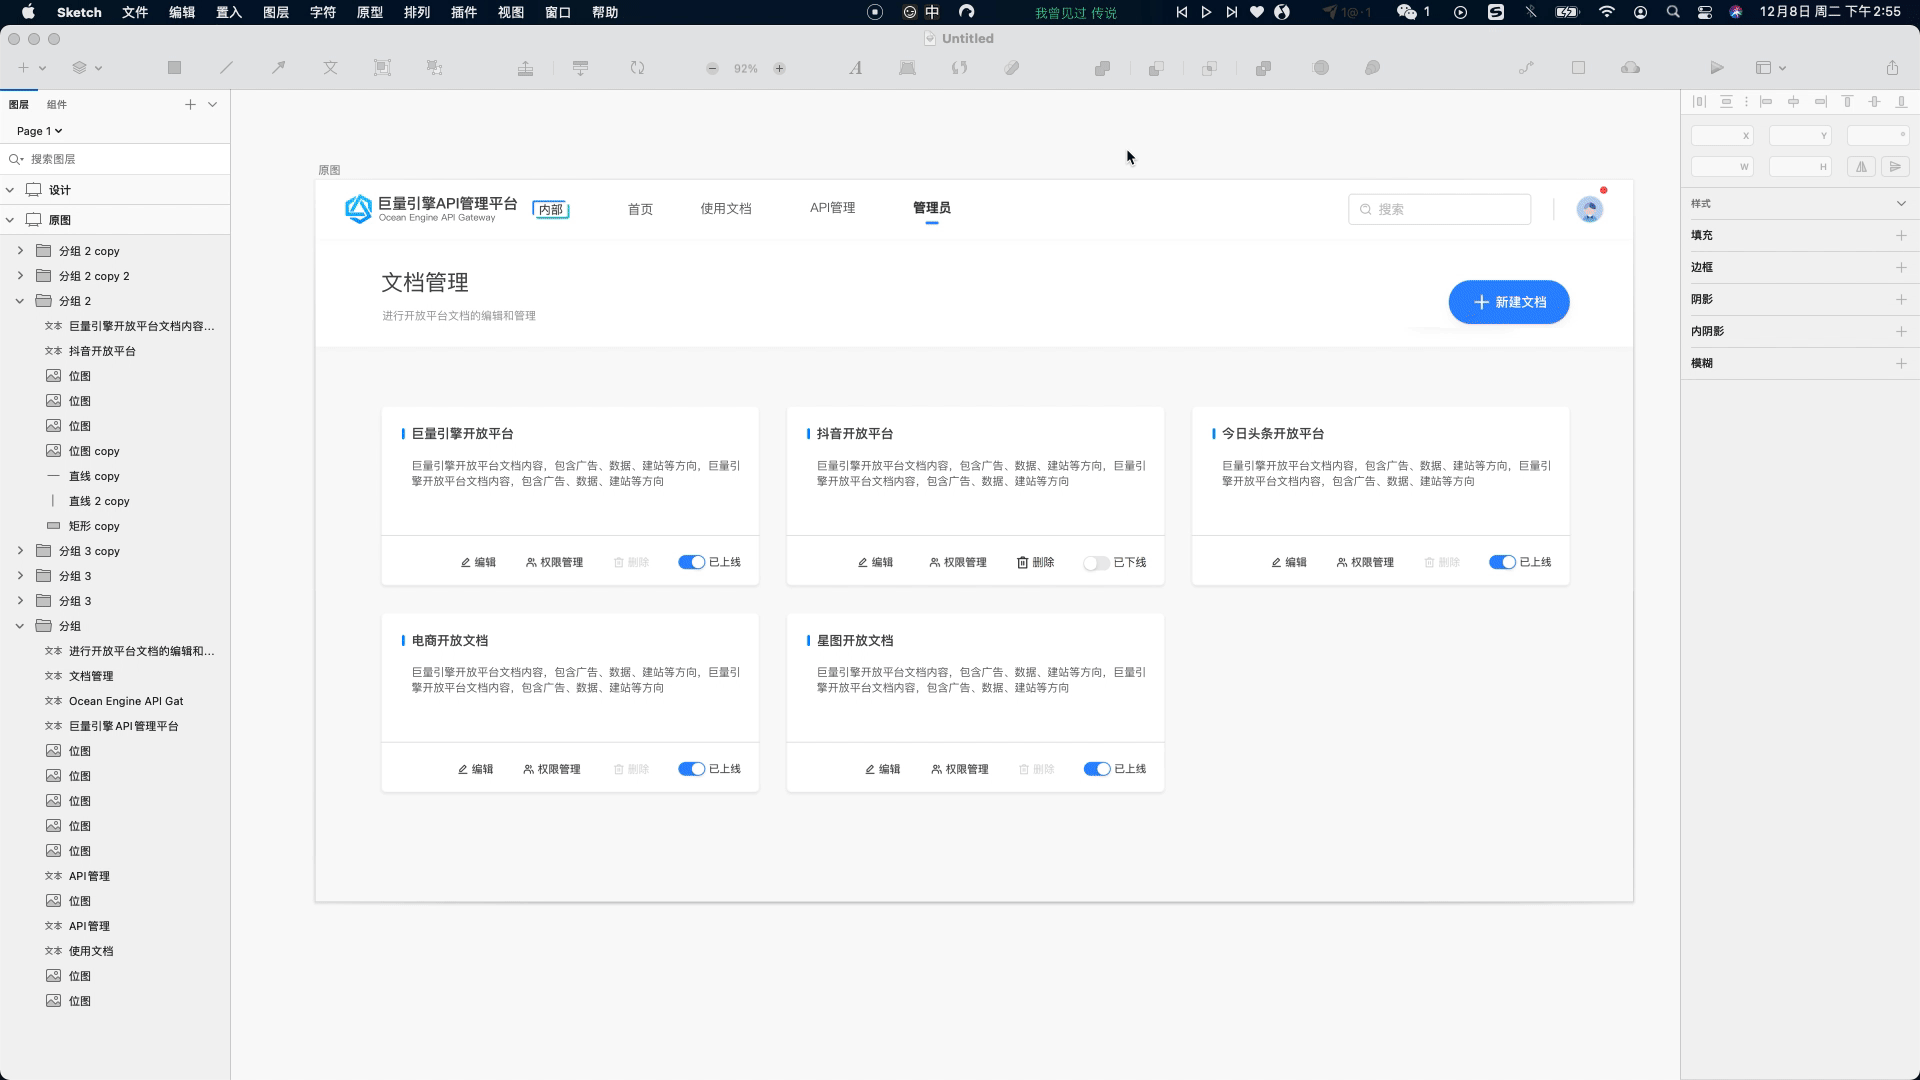This screenshot has height=1080, width=1920.
Task: Click the zoom in plus button
Action: [x=779, y=68]
